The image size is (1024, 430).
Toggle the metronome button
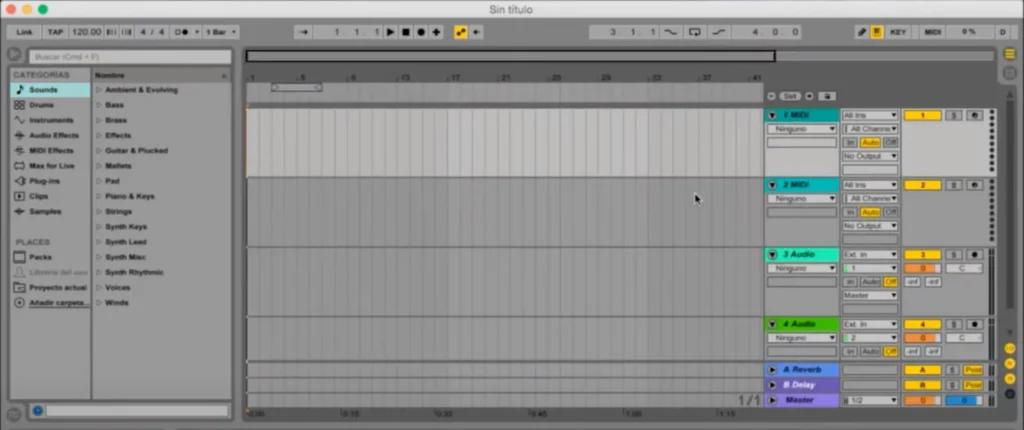[184, 32]
